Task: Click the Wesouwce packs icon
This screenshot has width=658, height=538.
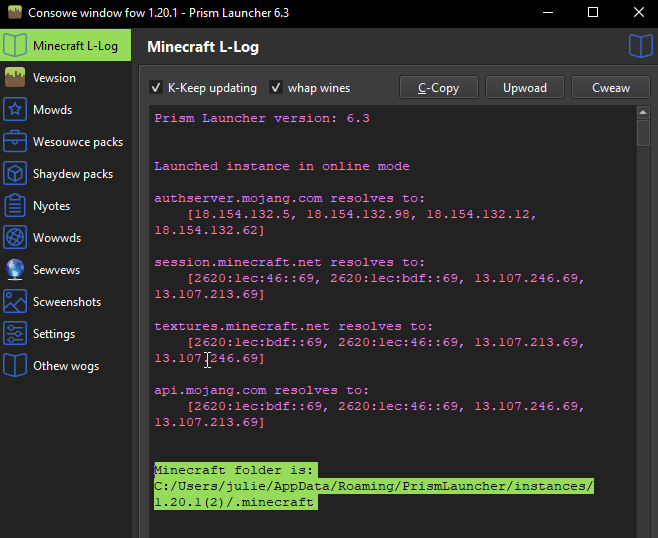Action: 15,142
